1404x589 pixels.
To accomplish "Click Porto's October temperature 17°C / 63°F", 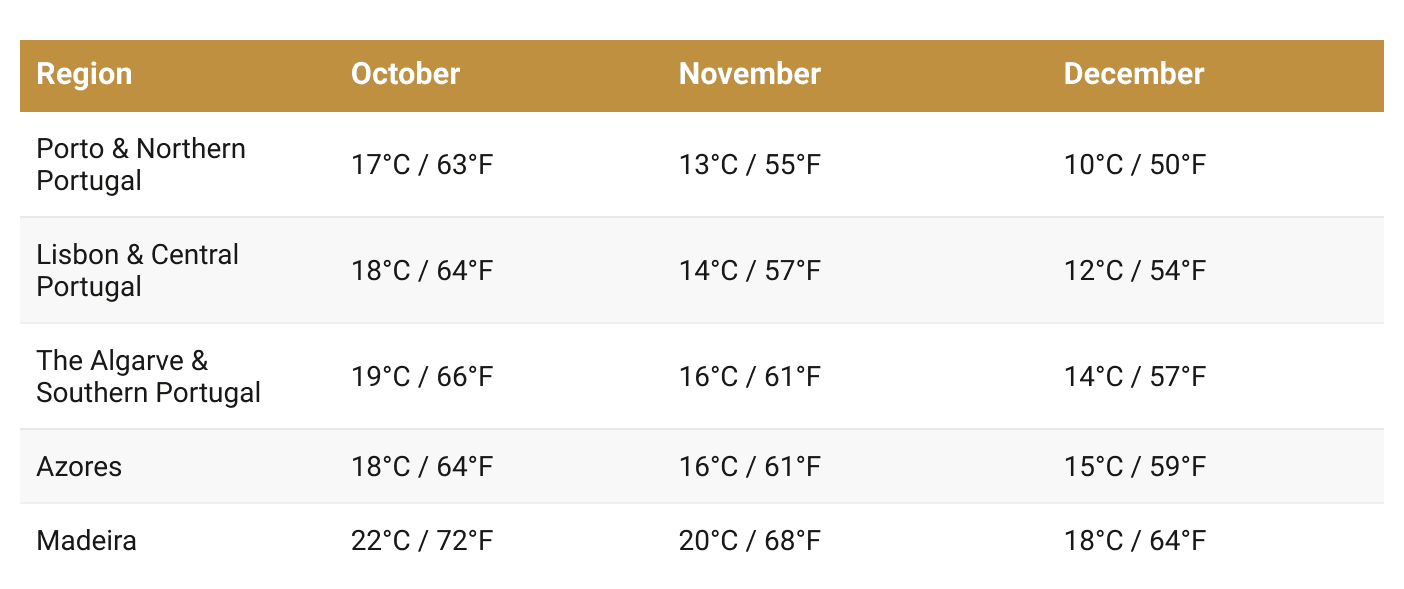I will click(422, 165).
